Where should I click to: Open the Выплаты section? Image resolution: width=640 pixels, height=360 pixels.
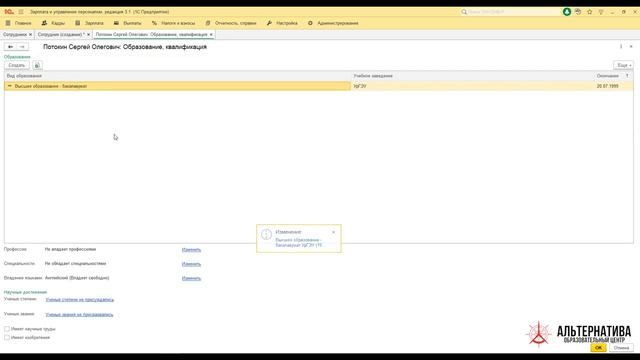point(127,23)
